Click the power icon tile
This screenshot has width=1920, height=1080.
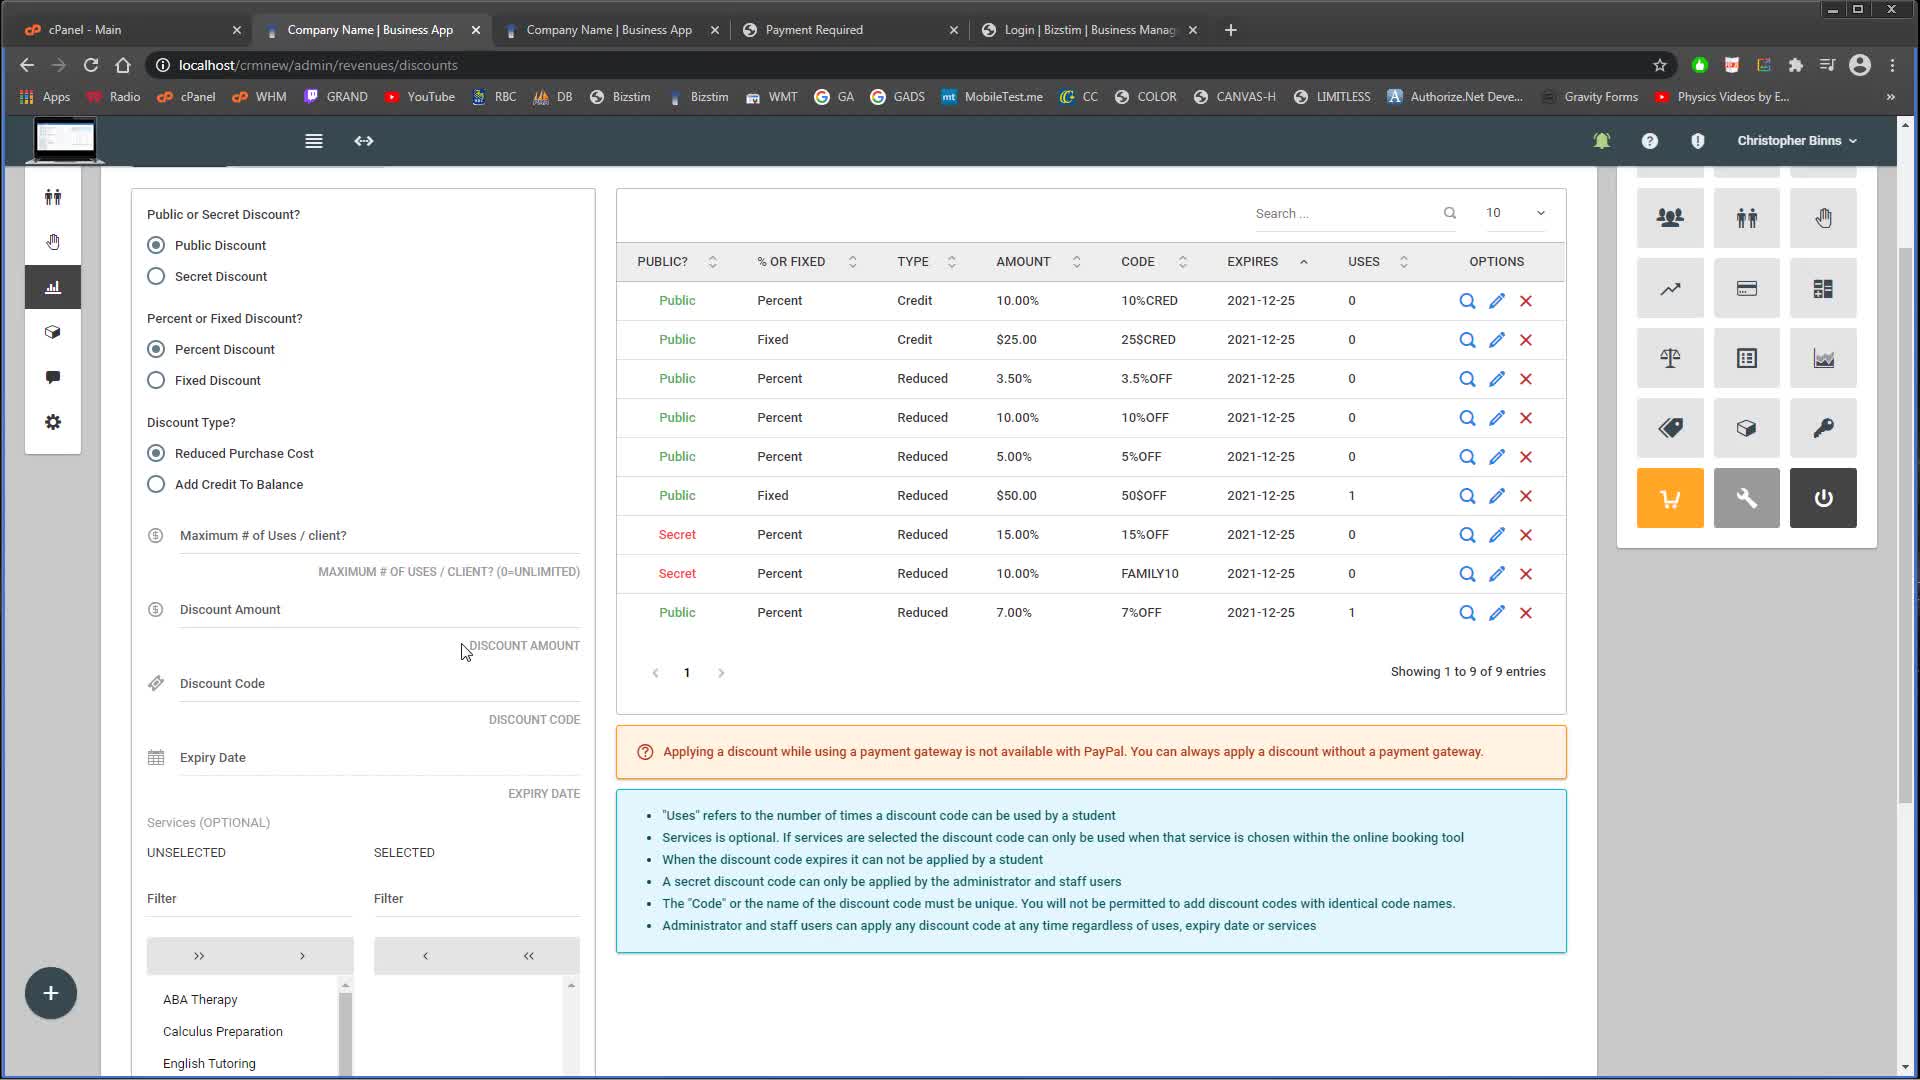1822,498
